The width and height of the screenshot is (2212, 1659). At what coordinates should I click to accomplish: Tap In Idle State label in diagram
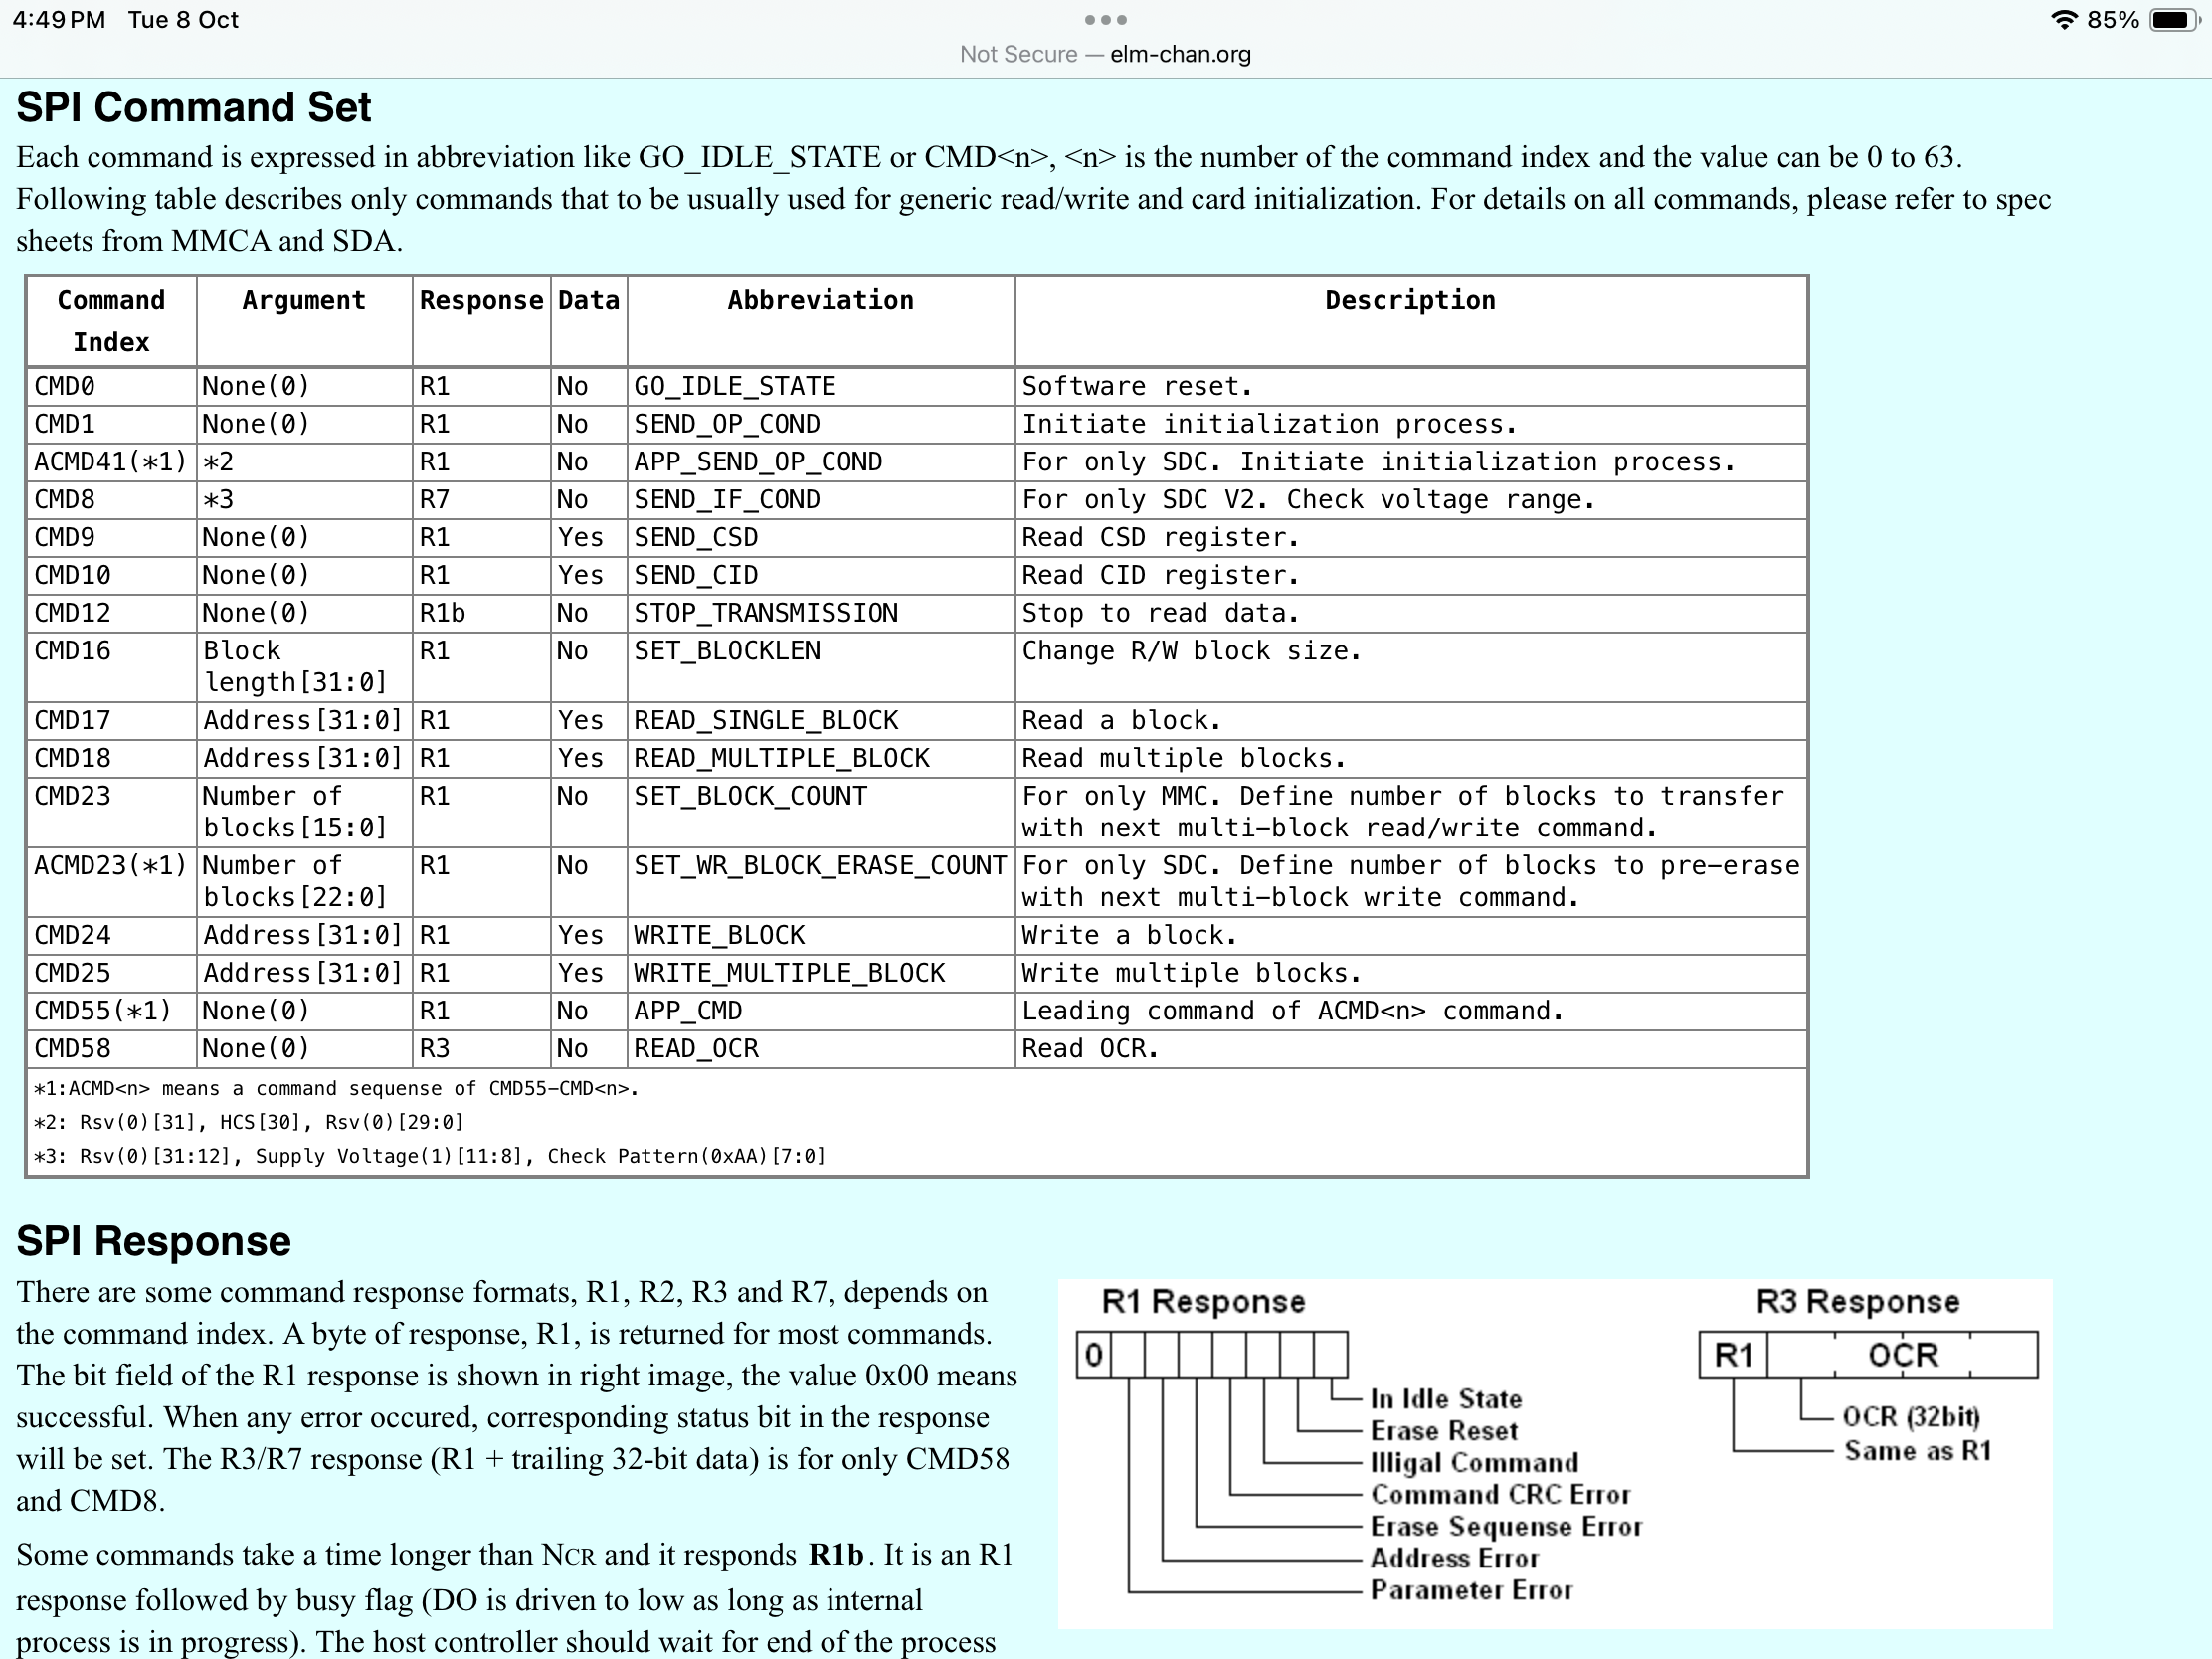pyautogui.click(x=1446, y=1399)
